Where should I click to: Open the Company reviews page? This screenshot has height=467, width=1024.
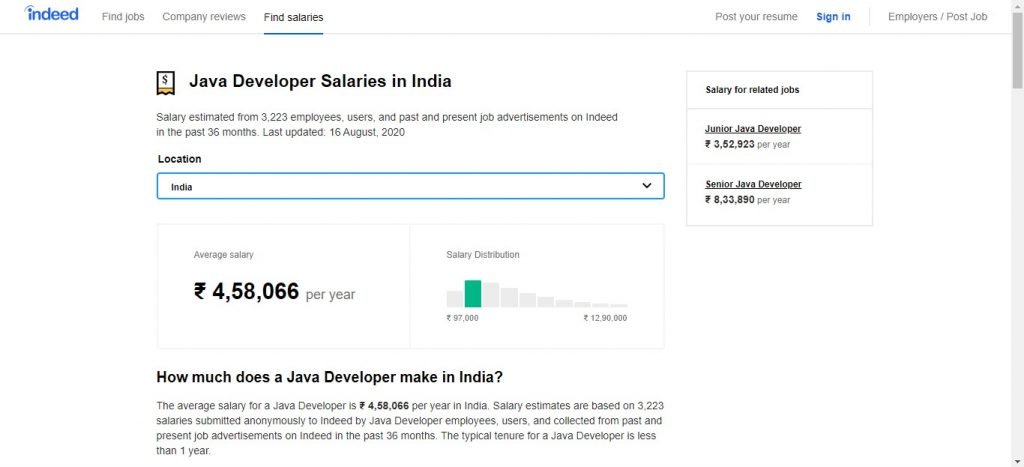[204, 17]
